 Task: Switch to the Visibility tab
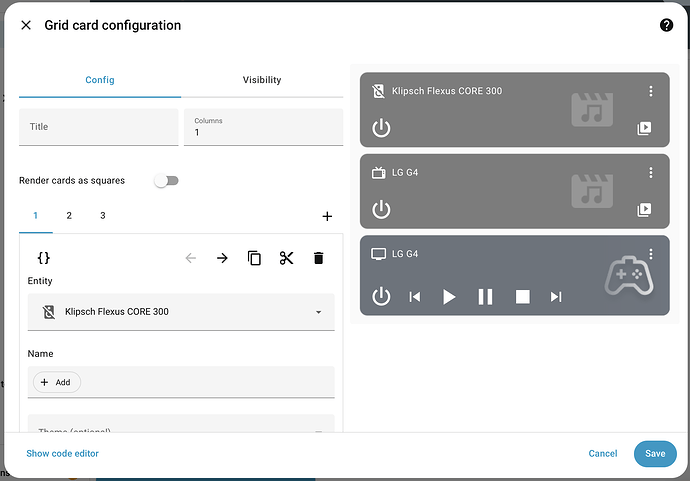point(262,80)
